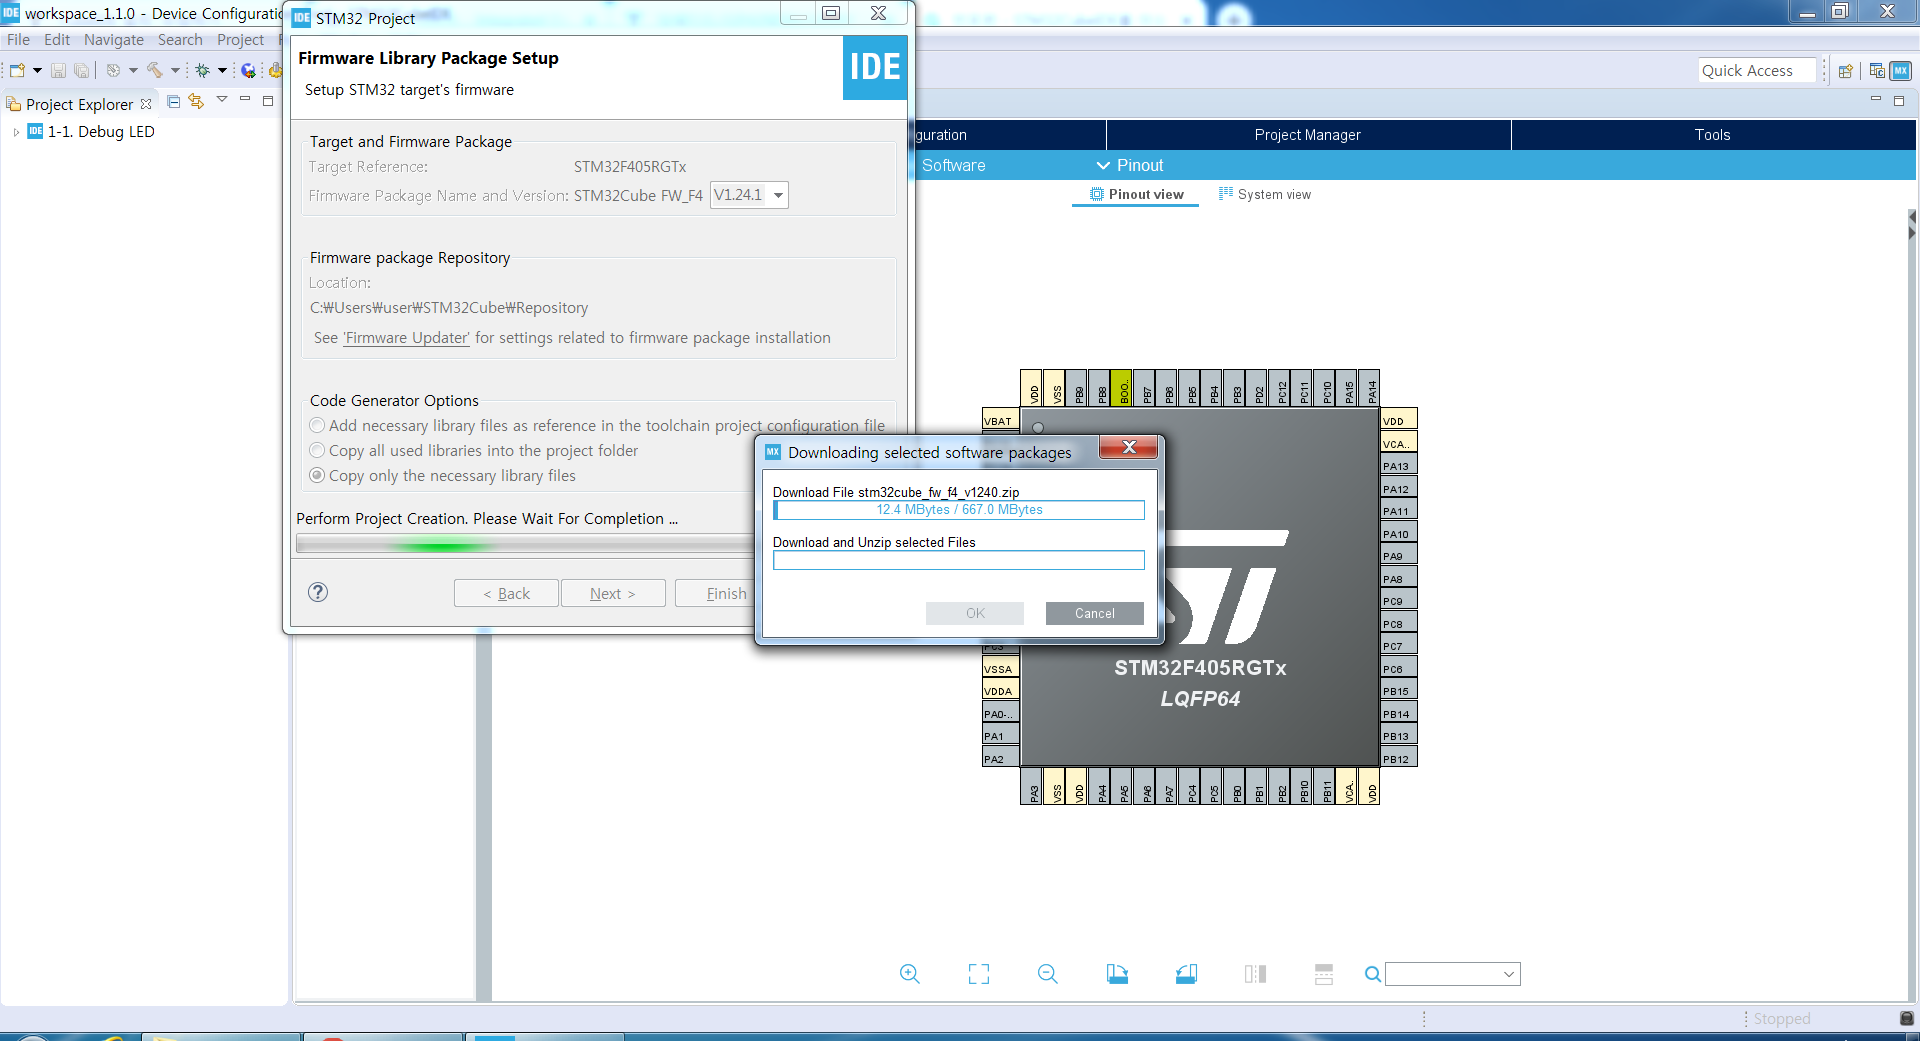Open the Search menu
The image size is (1920, 1041).
coord(180,40)
